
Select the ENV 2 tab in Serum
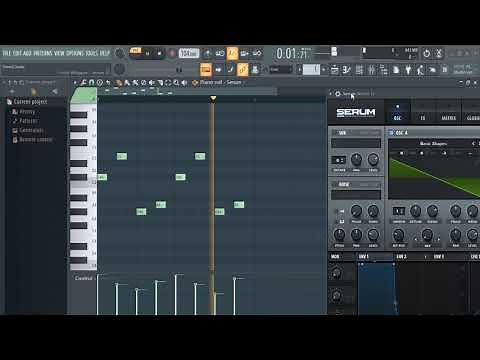(x=401, y=256)
